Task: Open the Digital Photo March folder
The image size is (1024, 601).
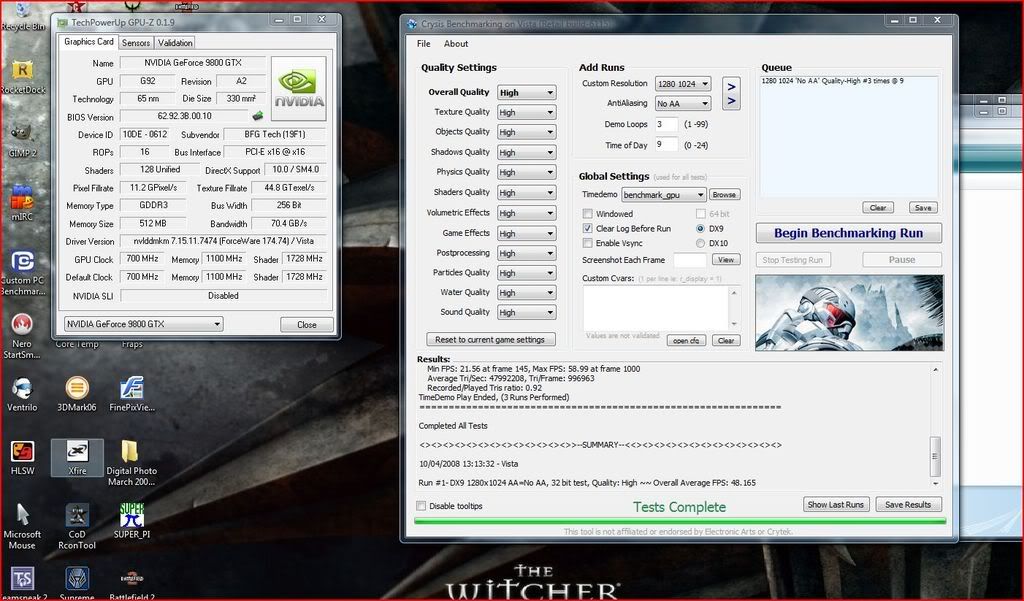Action: [131, 462]
